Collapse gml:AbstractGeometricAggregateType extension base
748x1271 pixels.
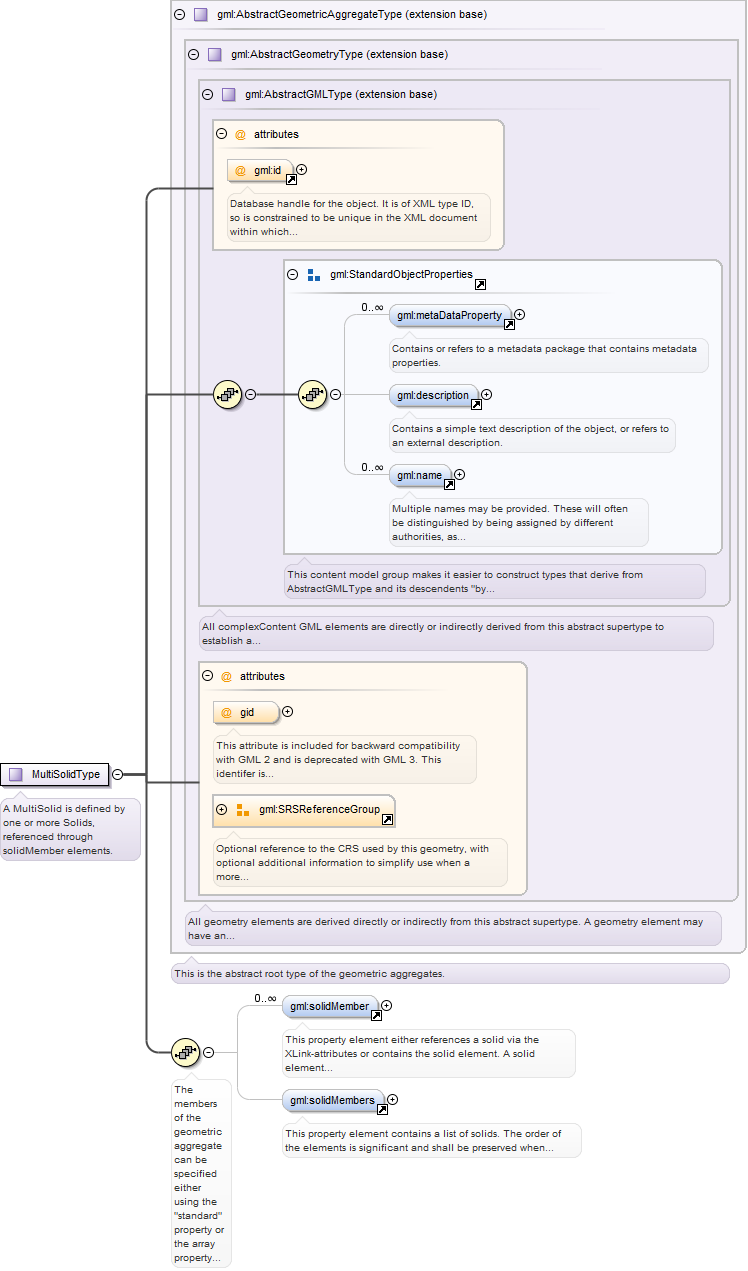(179, 15)
